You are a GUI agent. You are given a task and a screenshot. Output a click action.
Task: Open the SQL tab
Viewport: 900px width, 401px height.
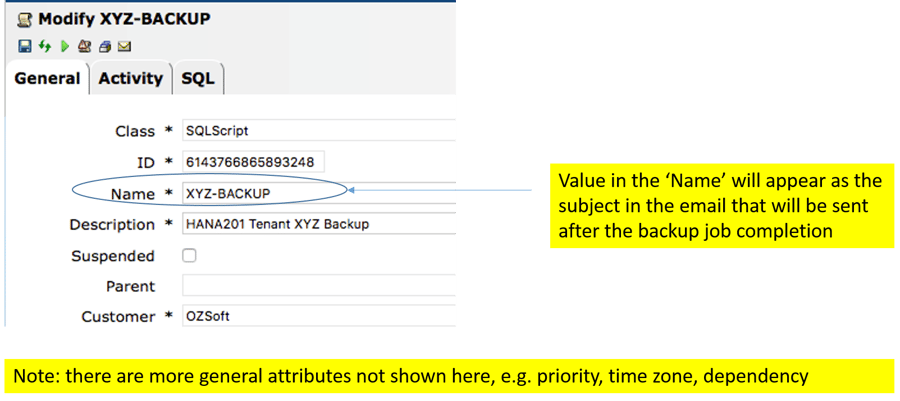[198, 78]
